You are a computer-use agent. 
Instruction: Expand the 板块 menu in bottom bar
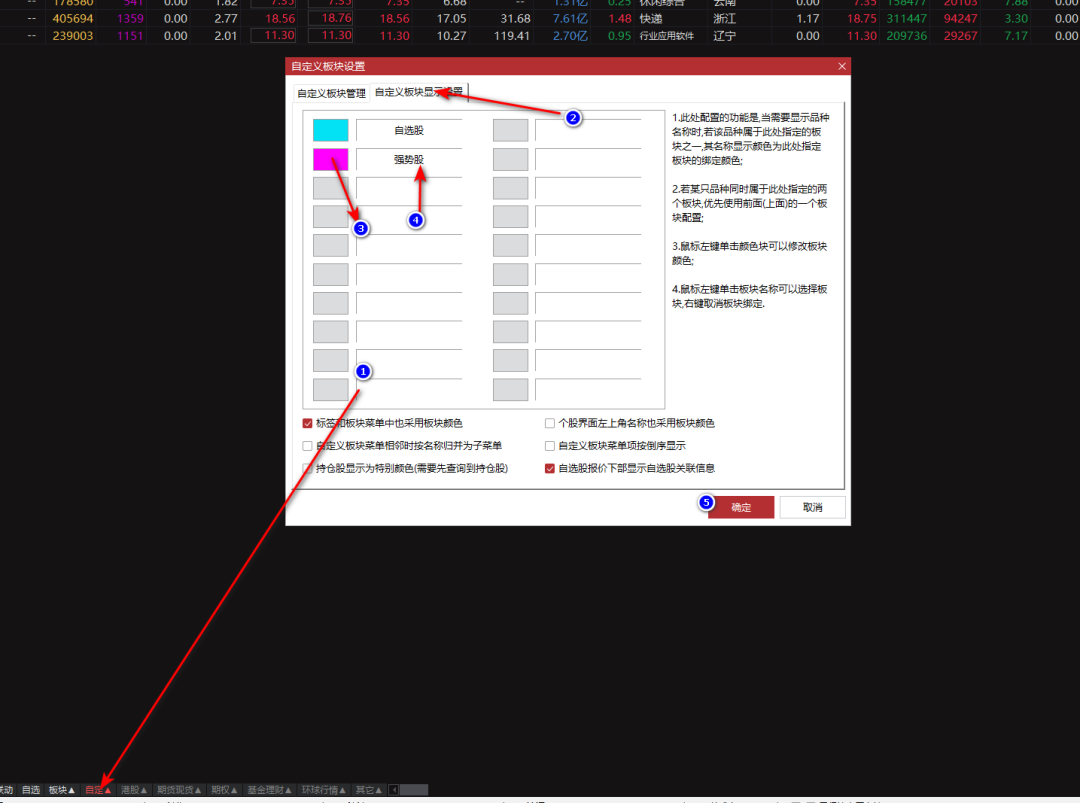tap(62, 790)
